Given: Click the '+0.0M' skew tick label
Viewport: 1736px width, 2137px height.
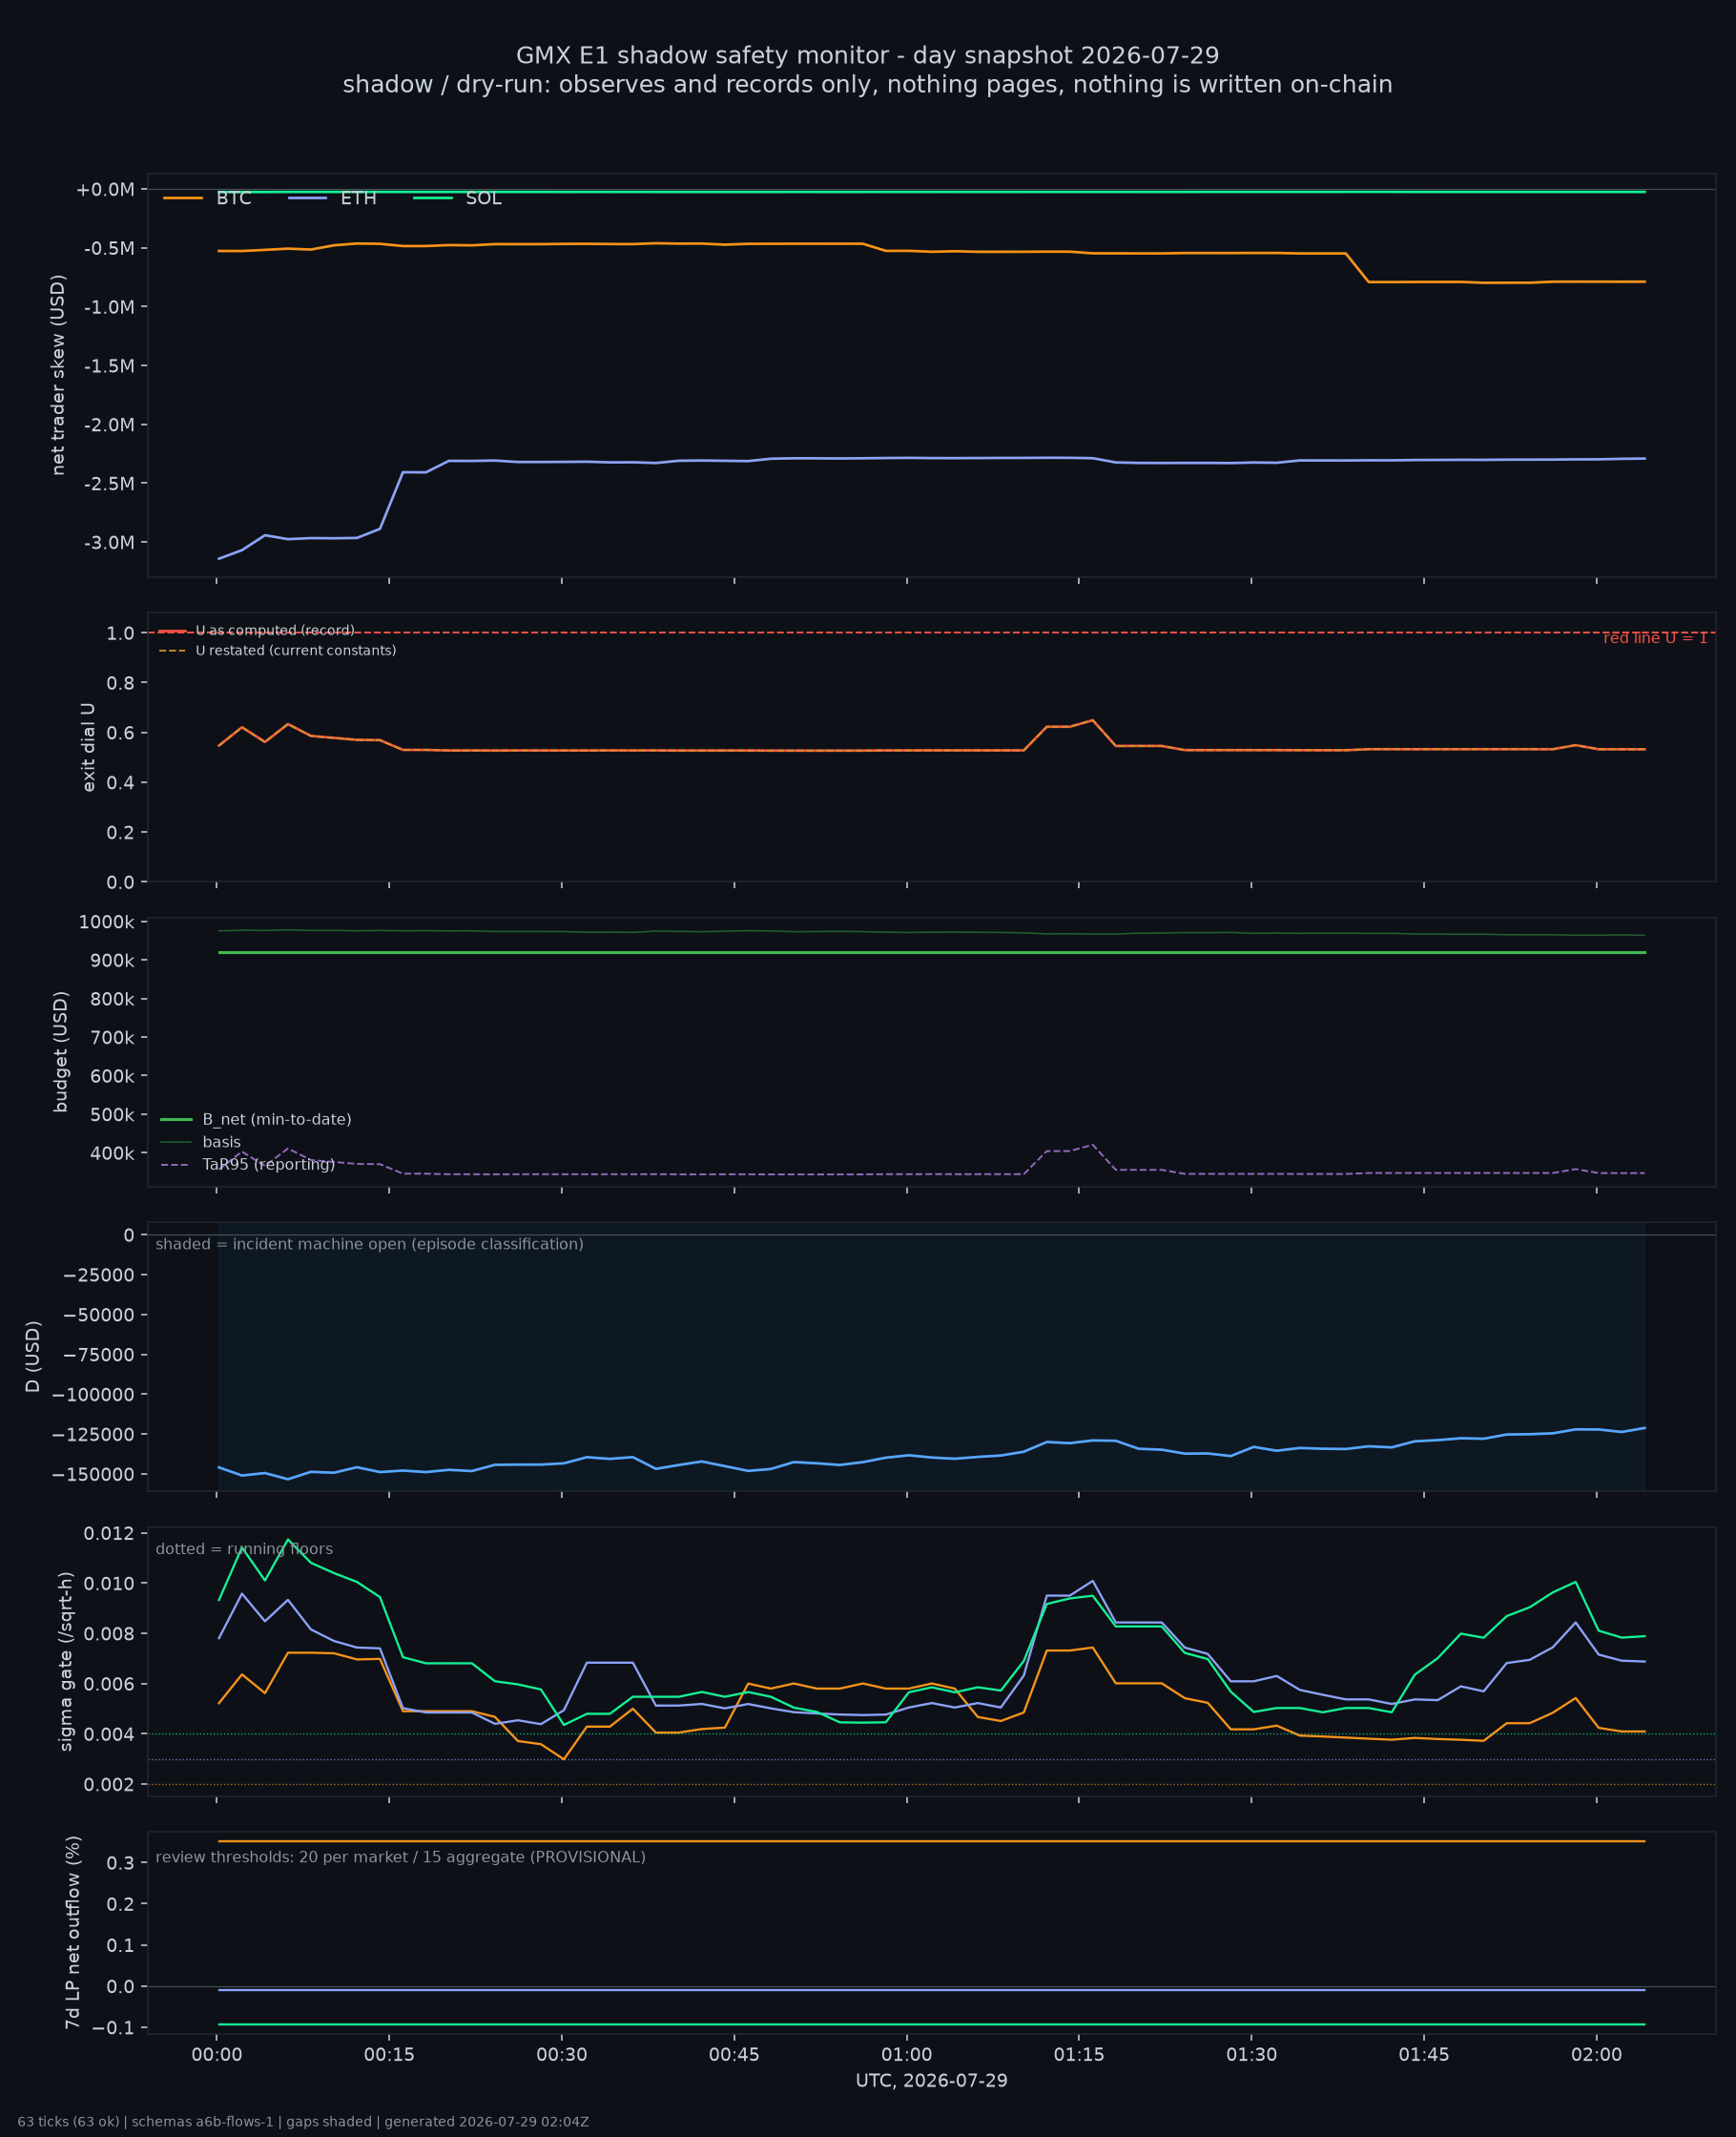Looking at the screenshot, I should coord(105,190).
